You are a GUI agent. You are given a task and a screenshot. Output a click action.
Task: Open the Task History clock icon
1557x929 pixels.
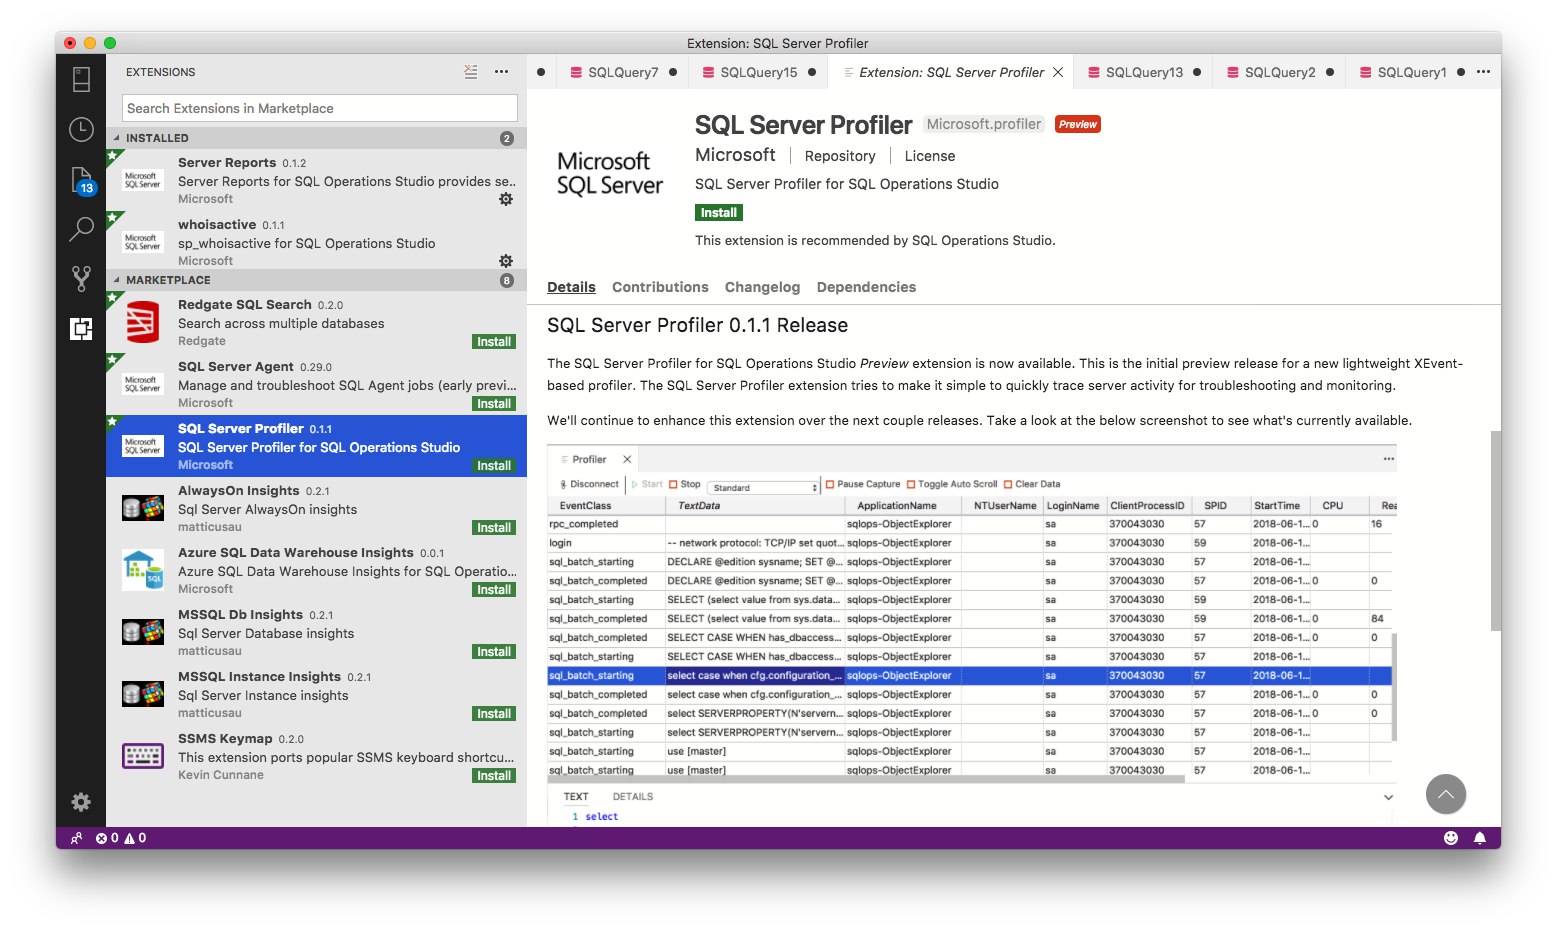point(81,129)
